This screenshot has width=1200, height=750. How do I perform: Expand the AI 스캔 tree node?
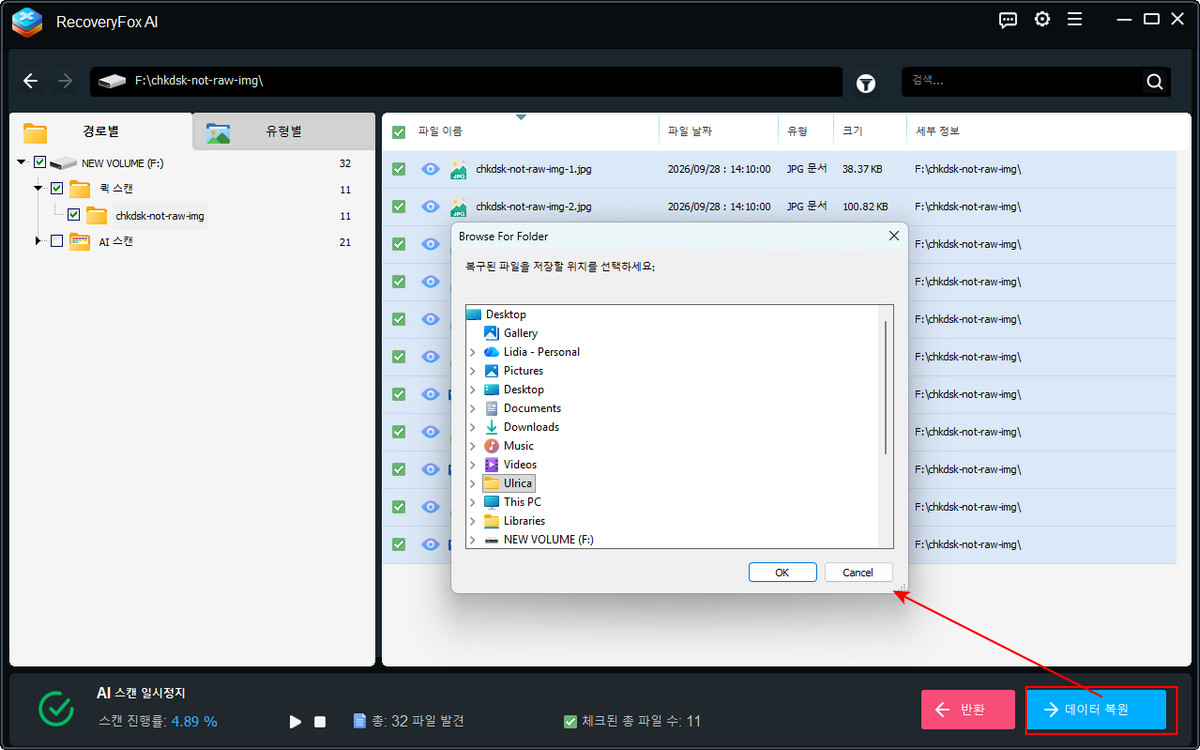(x=38, y=241)
